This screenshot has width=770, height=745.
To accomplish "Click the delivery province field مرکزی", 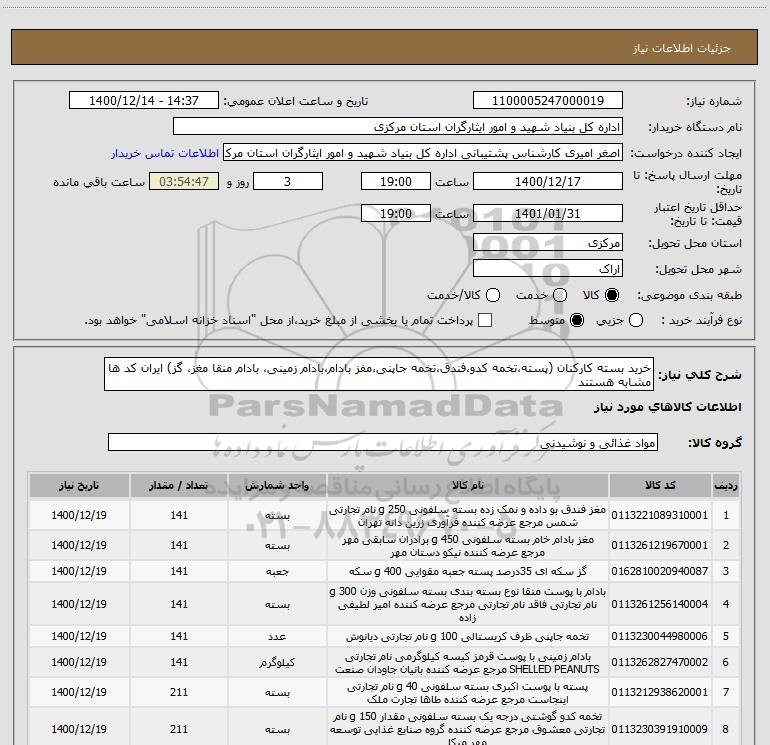I will (x=548, y=243).
